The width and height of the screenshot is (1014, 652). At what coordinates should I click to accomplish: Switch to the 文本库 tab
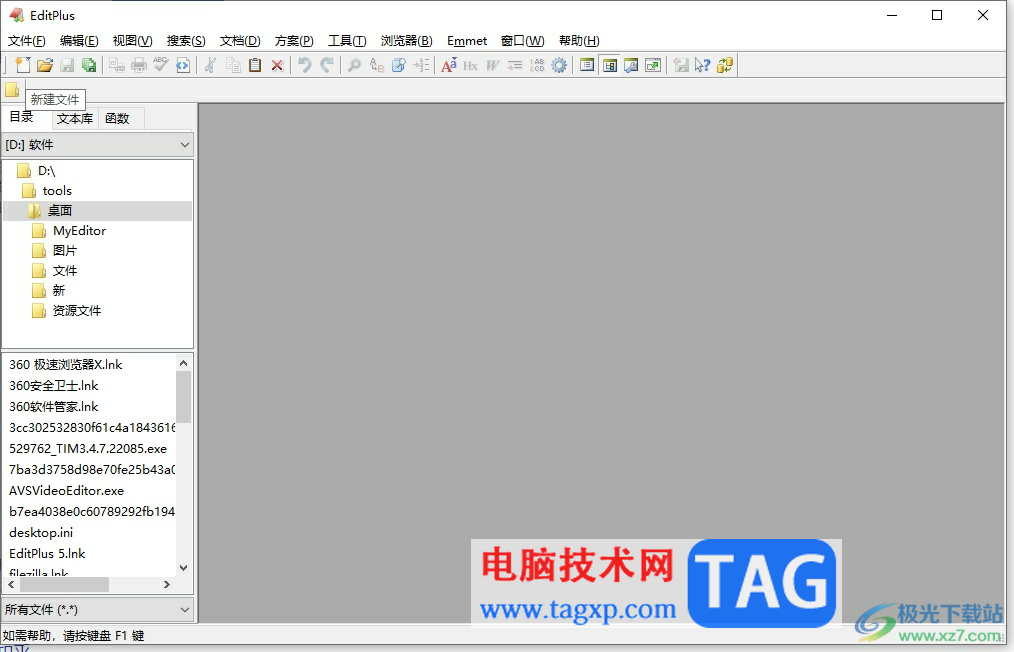(75, 118)
